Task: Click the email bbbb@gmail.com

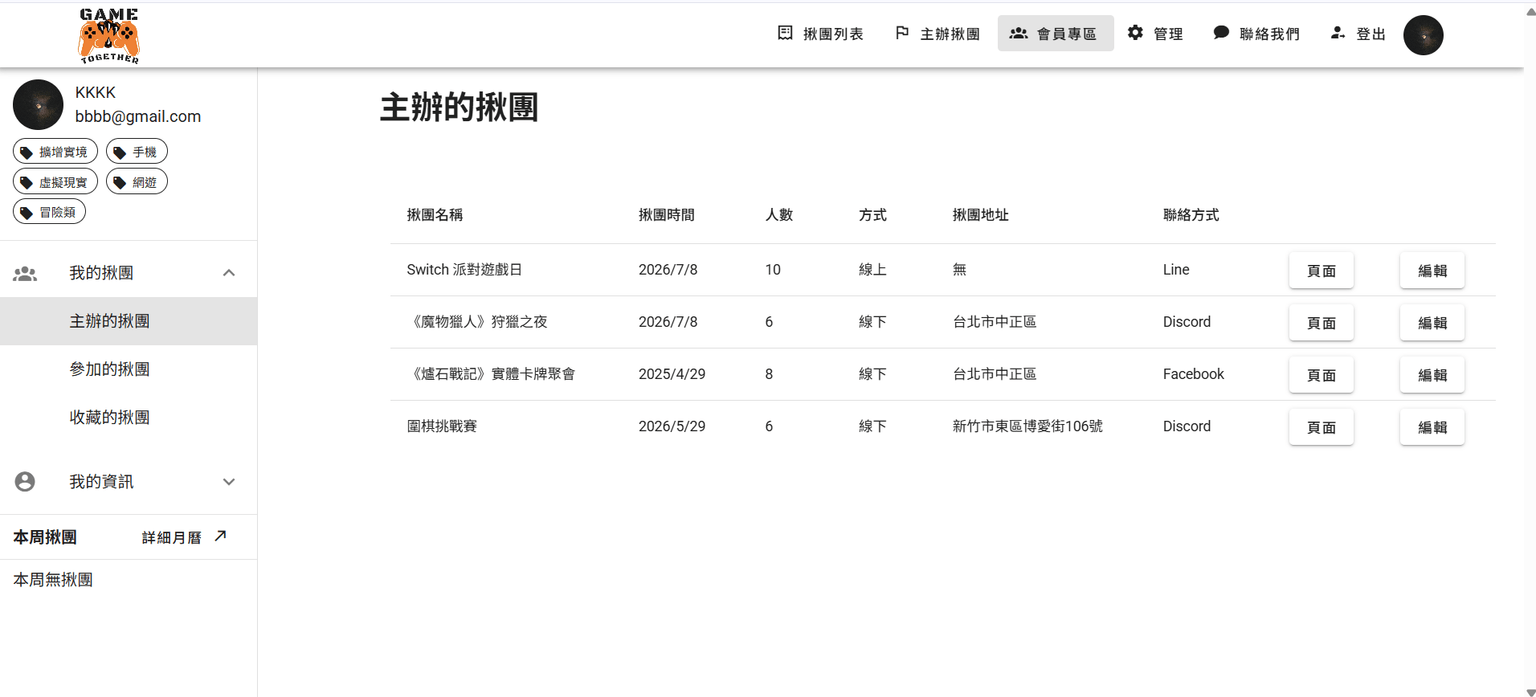Action: tap(138, 116)
